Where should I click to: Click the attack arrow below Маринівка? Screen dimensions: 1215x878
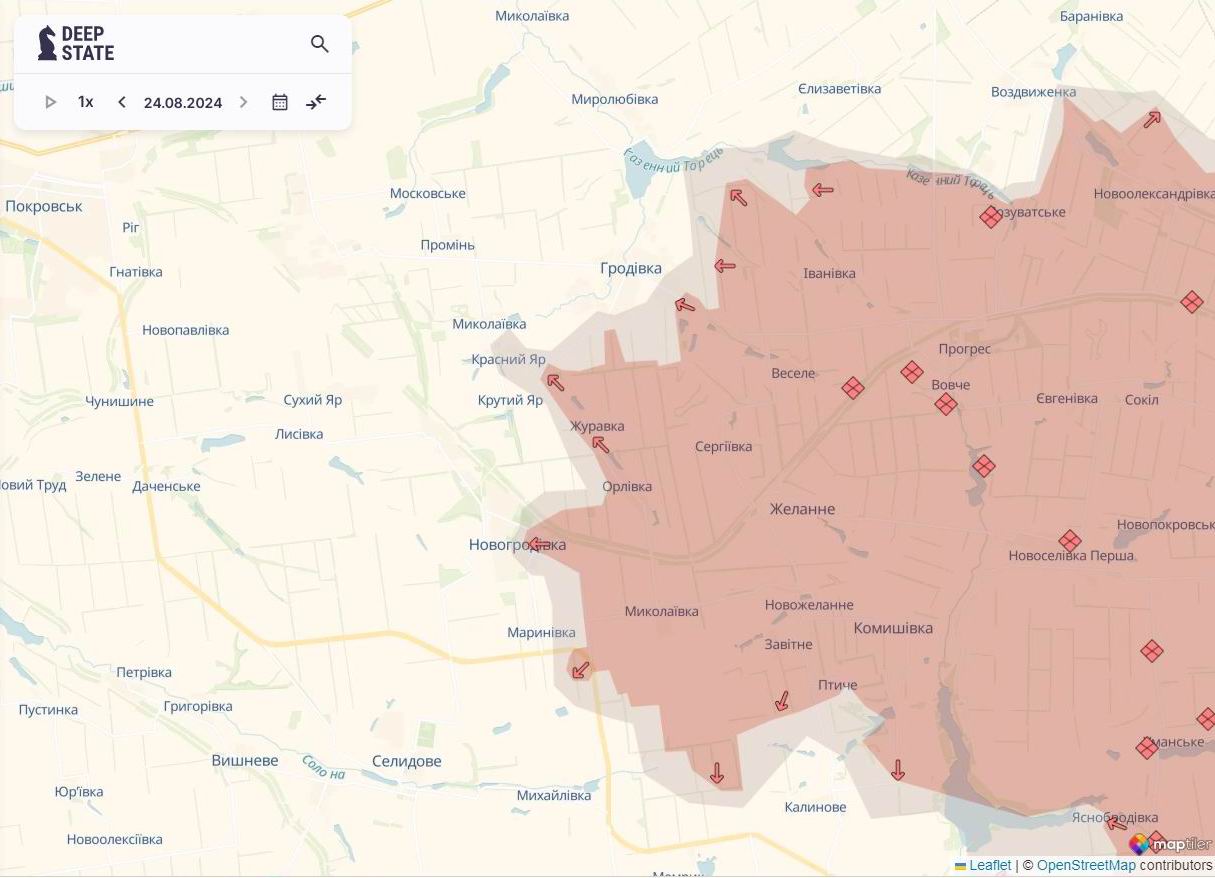coord(580,669)
